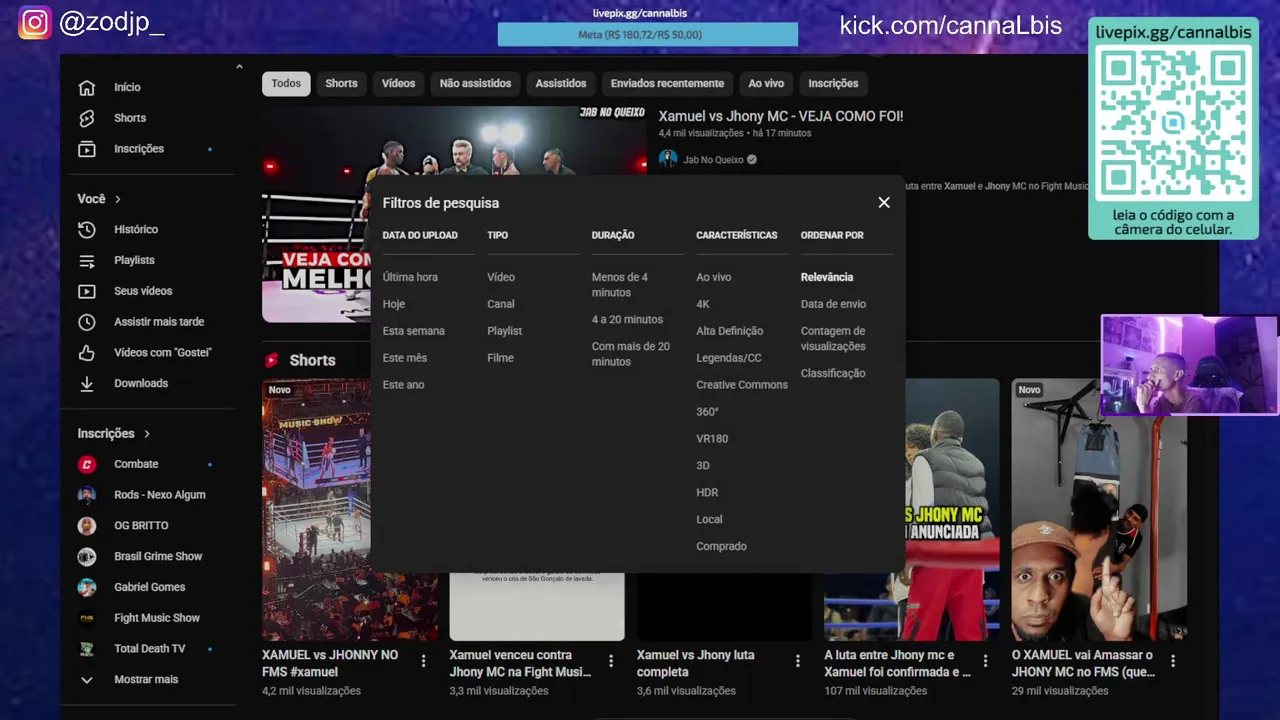Screen dimensions: 1280x720
Task: Open the Shorts sidebar icon
Action: coord(87,118)
